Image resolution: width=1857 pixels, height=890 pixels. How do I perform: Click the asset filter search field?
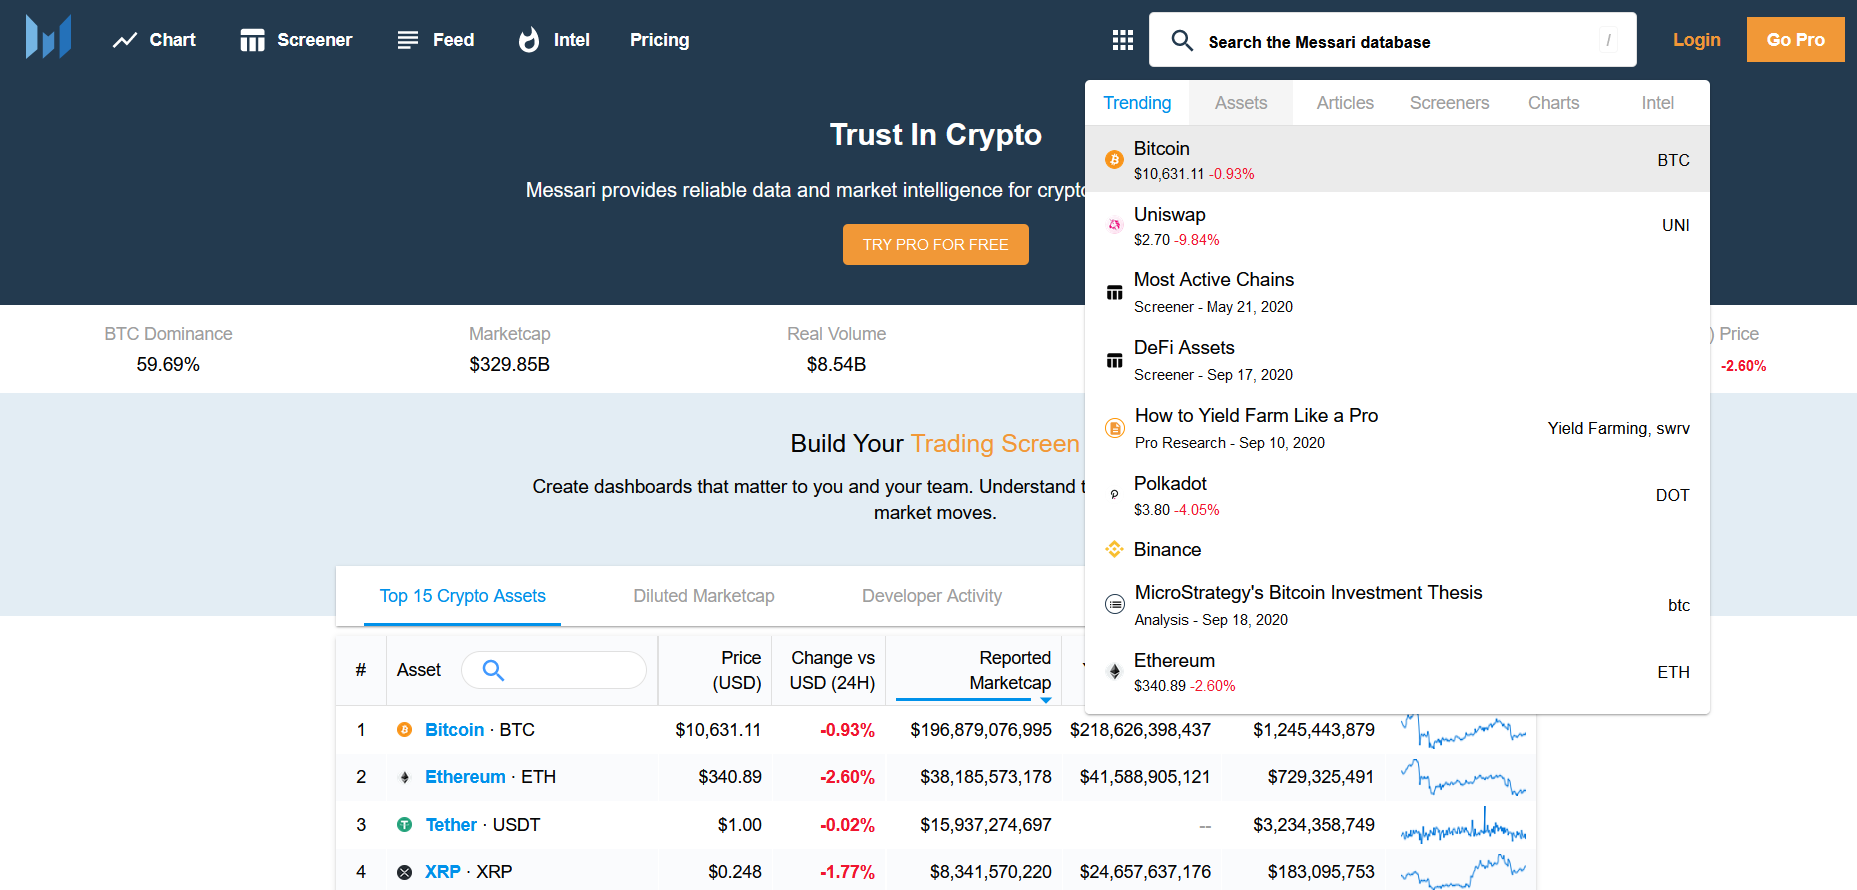[x=554, y=670]
